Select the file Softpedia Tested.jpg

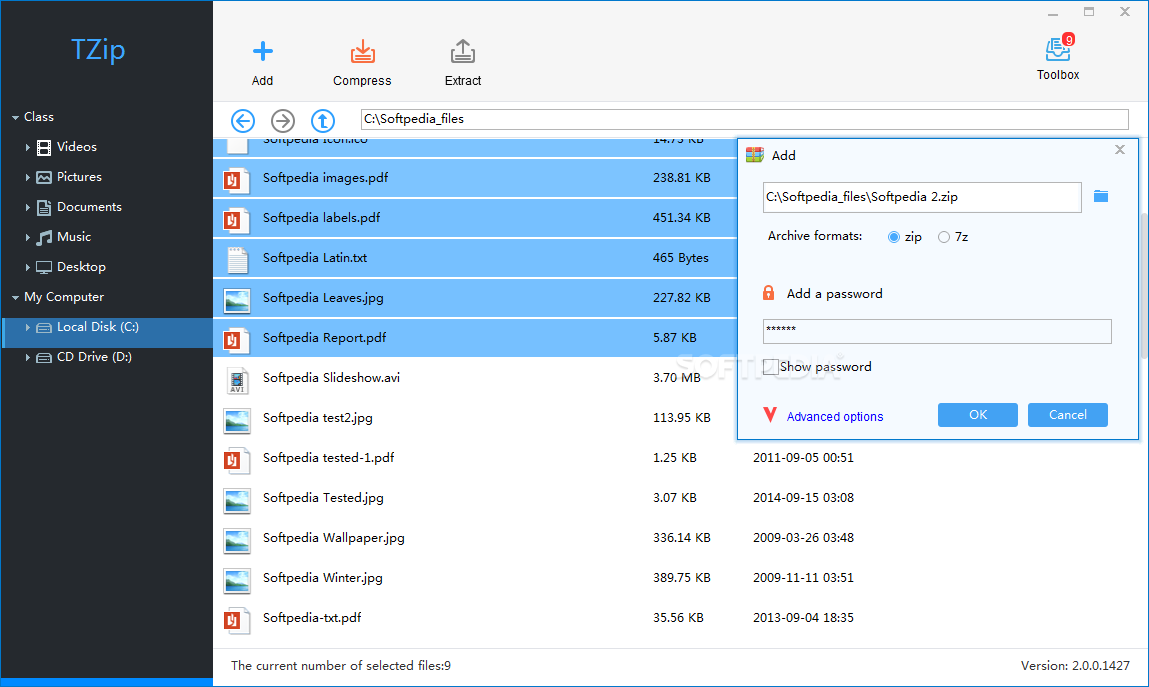click(x=323, y=498)
